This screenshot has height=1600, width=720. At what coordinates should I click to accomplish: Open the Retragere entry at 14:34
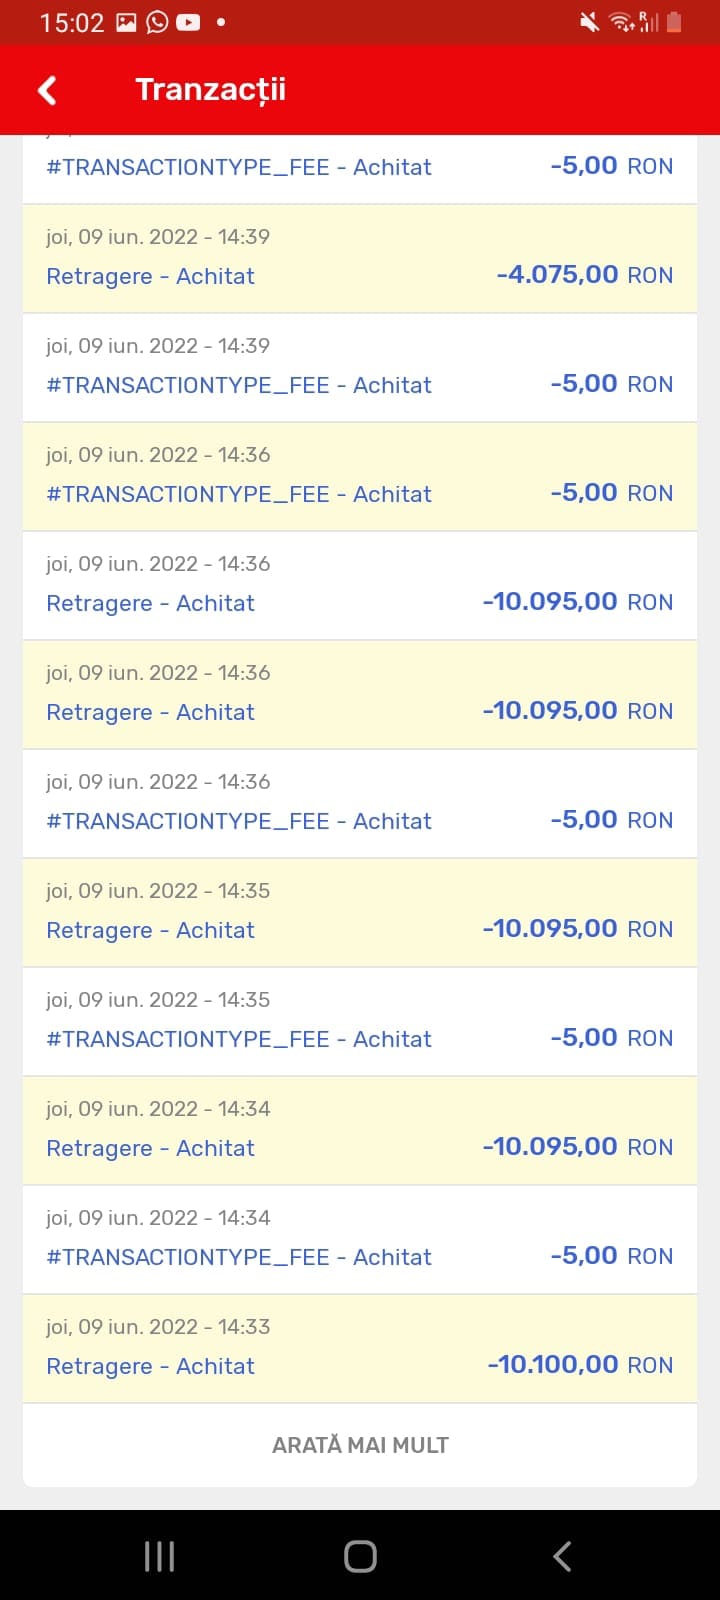(x=360, y=1131)
